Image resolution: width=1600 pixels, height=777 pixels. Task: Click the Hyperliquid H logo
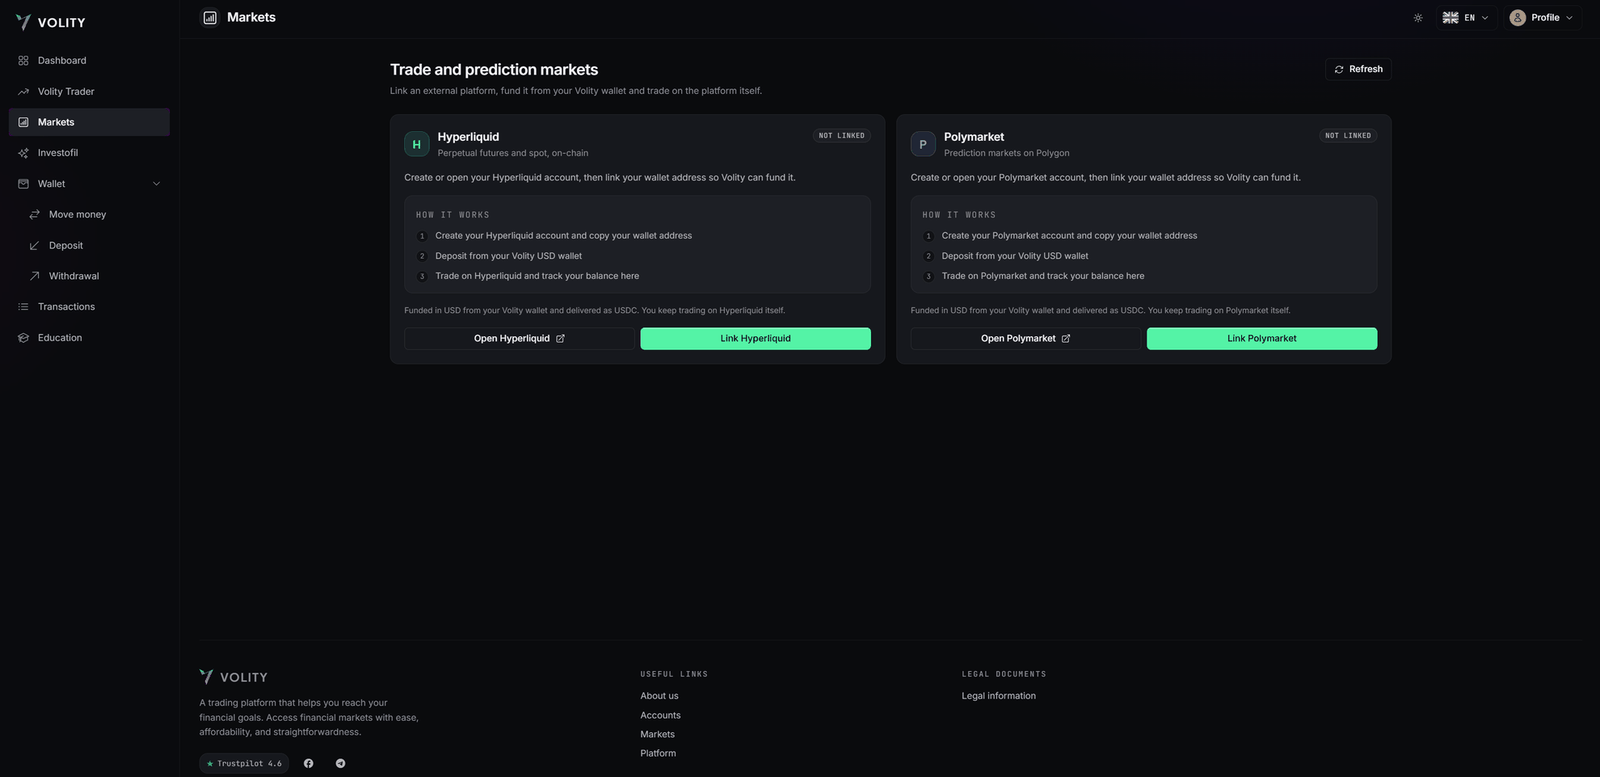coord(417,144)
